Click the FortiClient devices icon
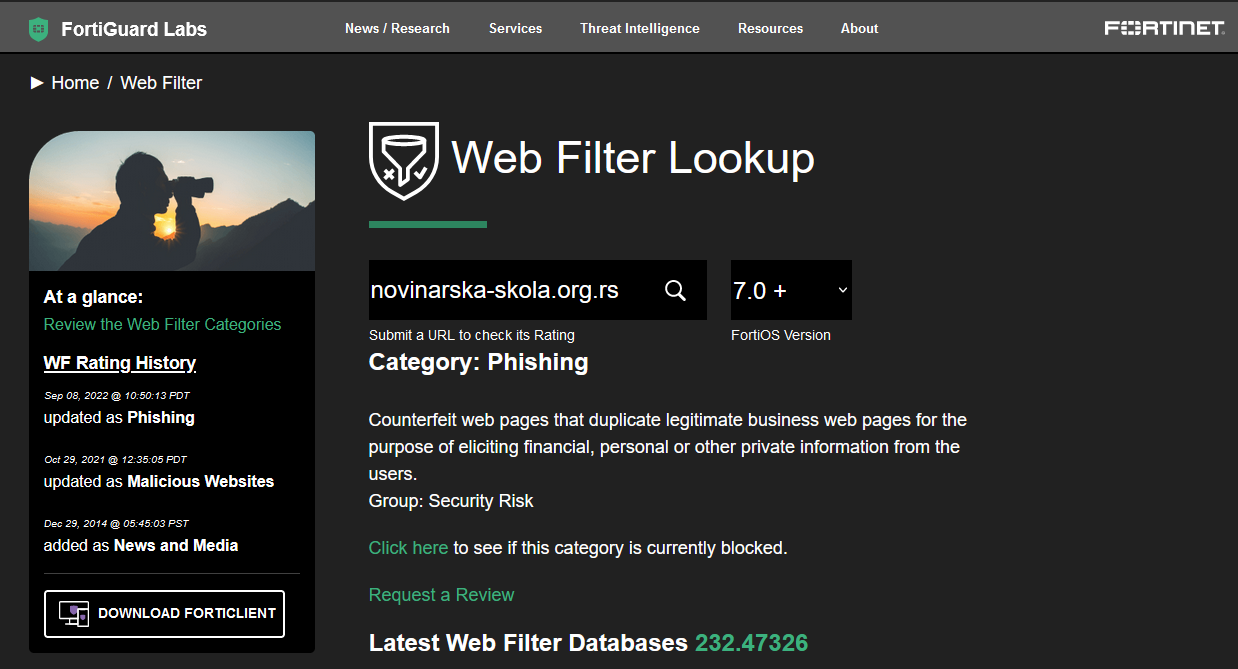Screen dimensions: 1238x669 [x=74, y=613]
